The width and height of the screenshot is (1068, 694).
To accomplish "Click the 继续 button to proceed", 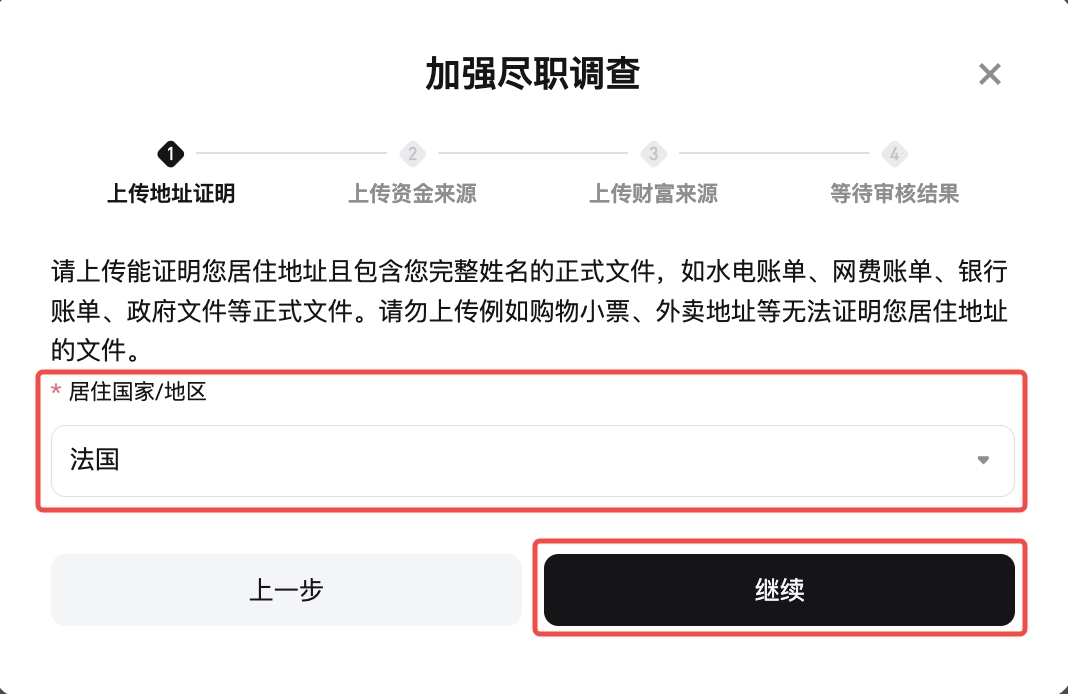I will coord(779,590).
